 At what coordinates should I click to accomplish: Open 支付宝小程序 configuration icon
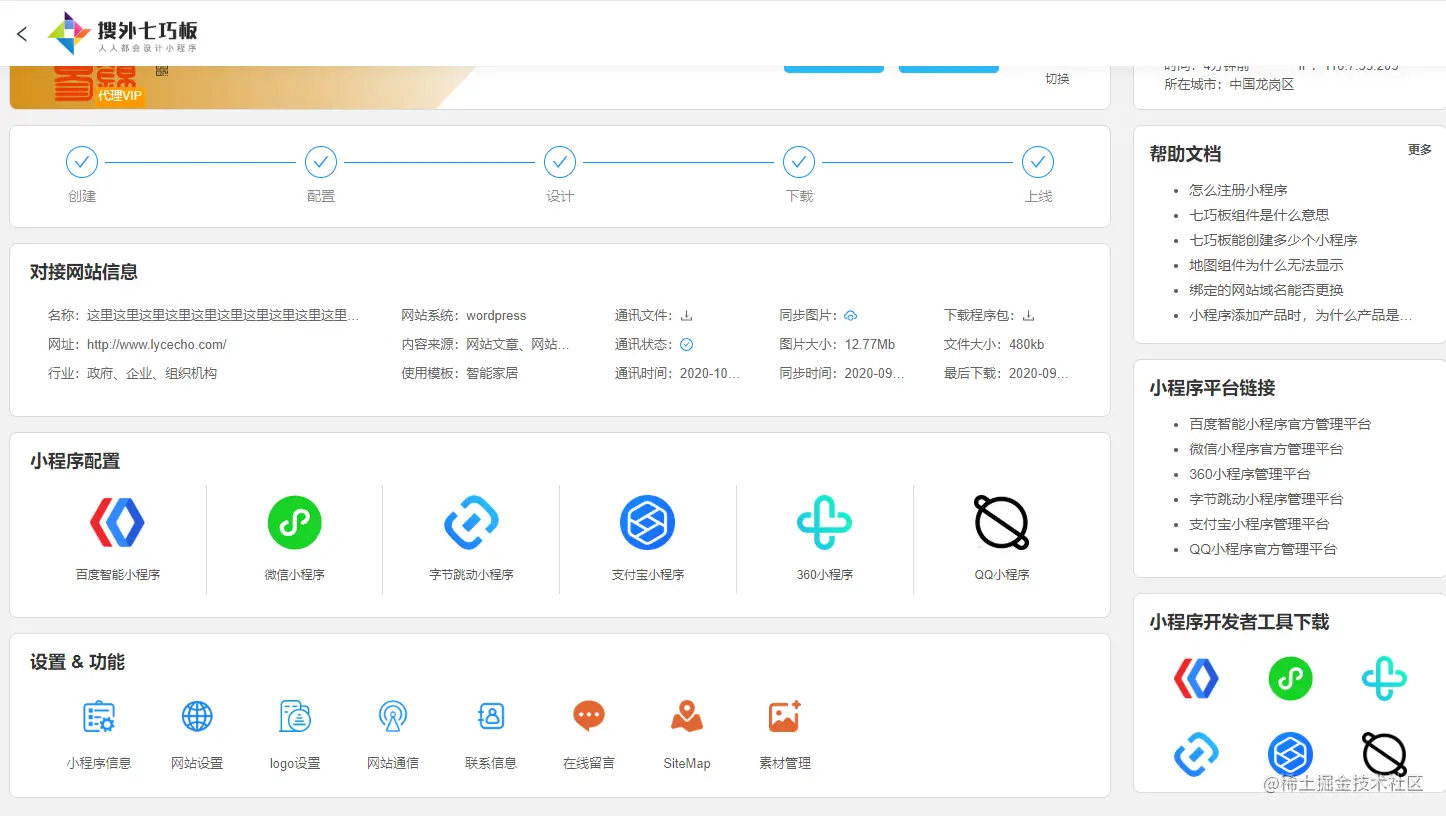(648, 522)
